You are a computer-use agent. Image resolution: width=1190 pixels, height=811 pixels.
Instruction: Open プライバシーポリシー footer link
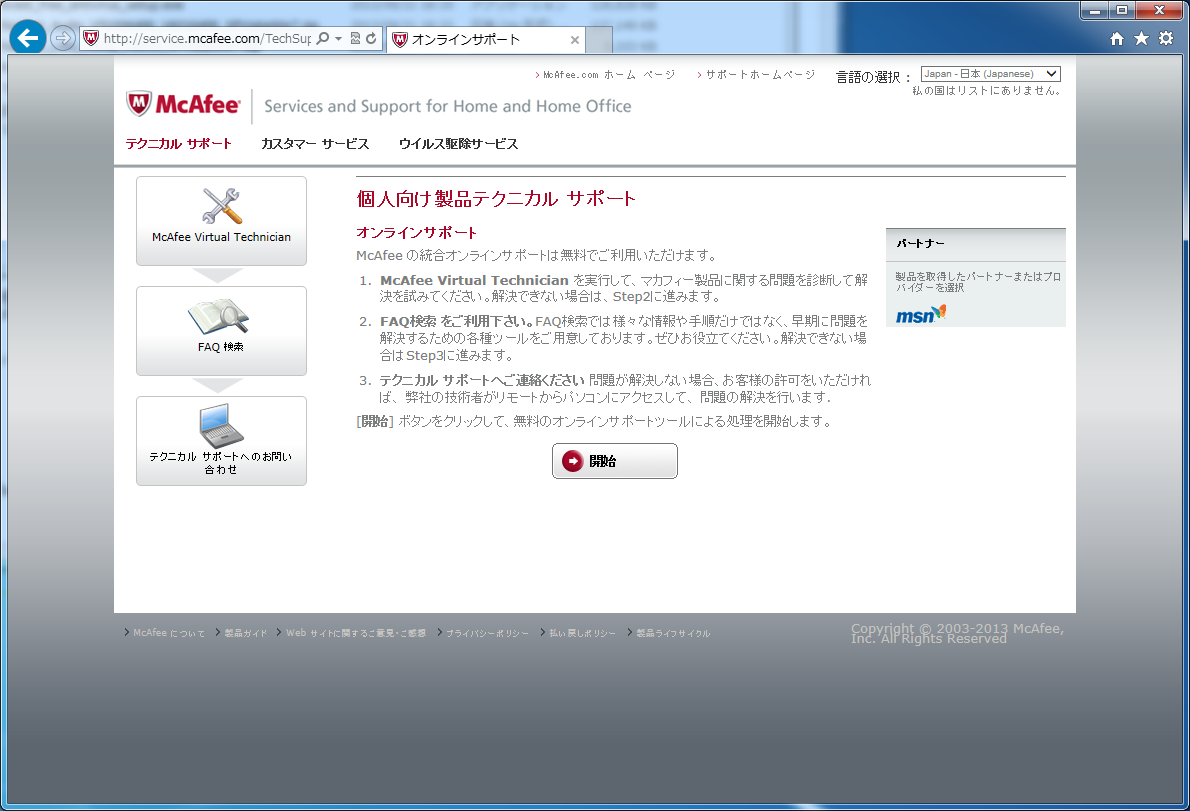[487, 633]
